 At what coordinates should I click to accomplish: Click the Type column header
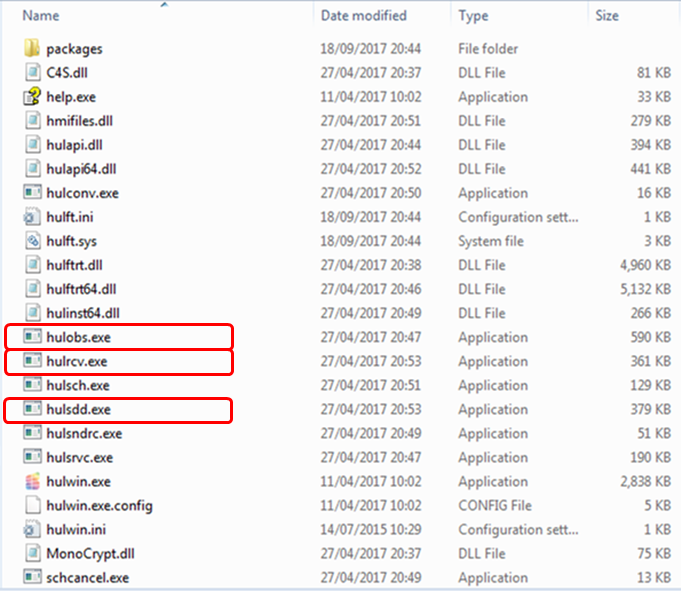tap(473, 16)
